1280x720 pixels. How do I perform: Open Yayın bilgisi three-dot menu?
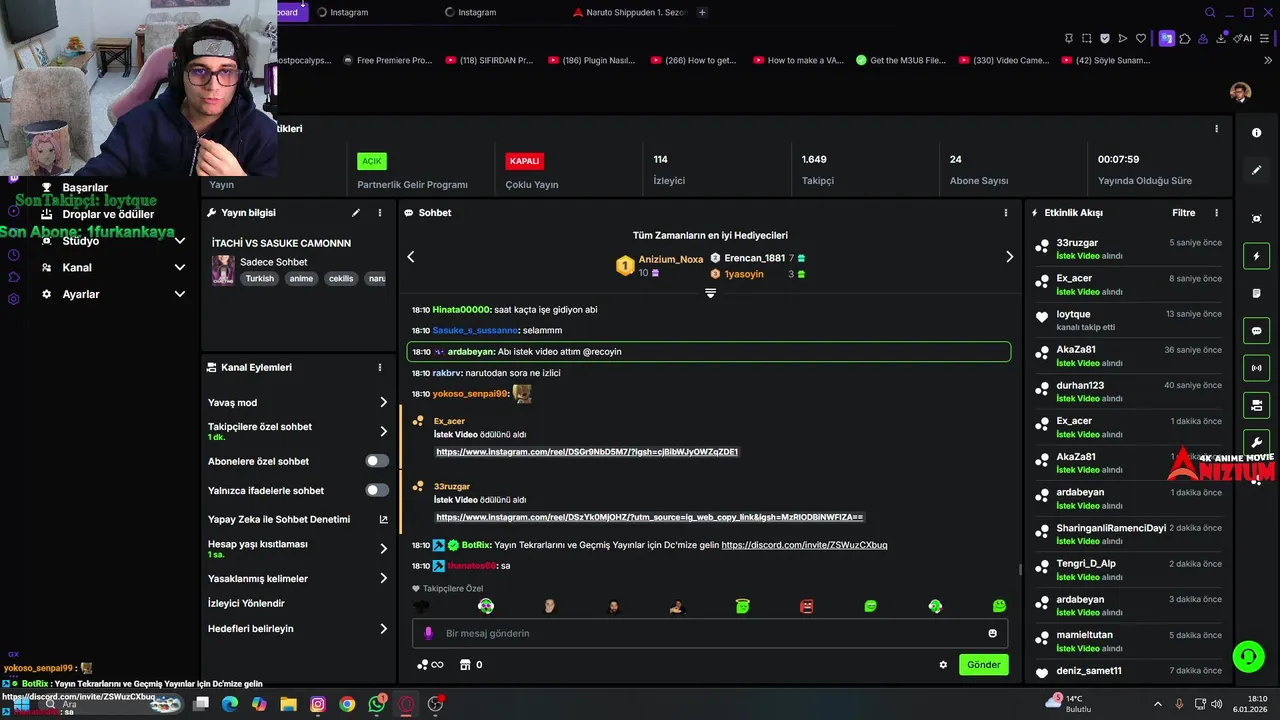tap(380, 213)
